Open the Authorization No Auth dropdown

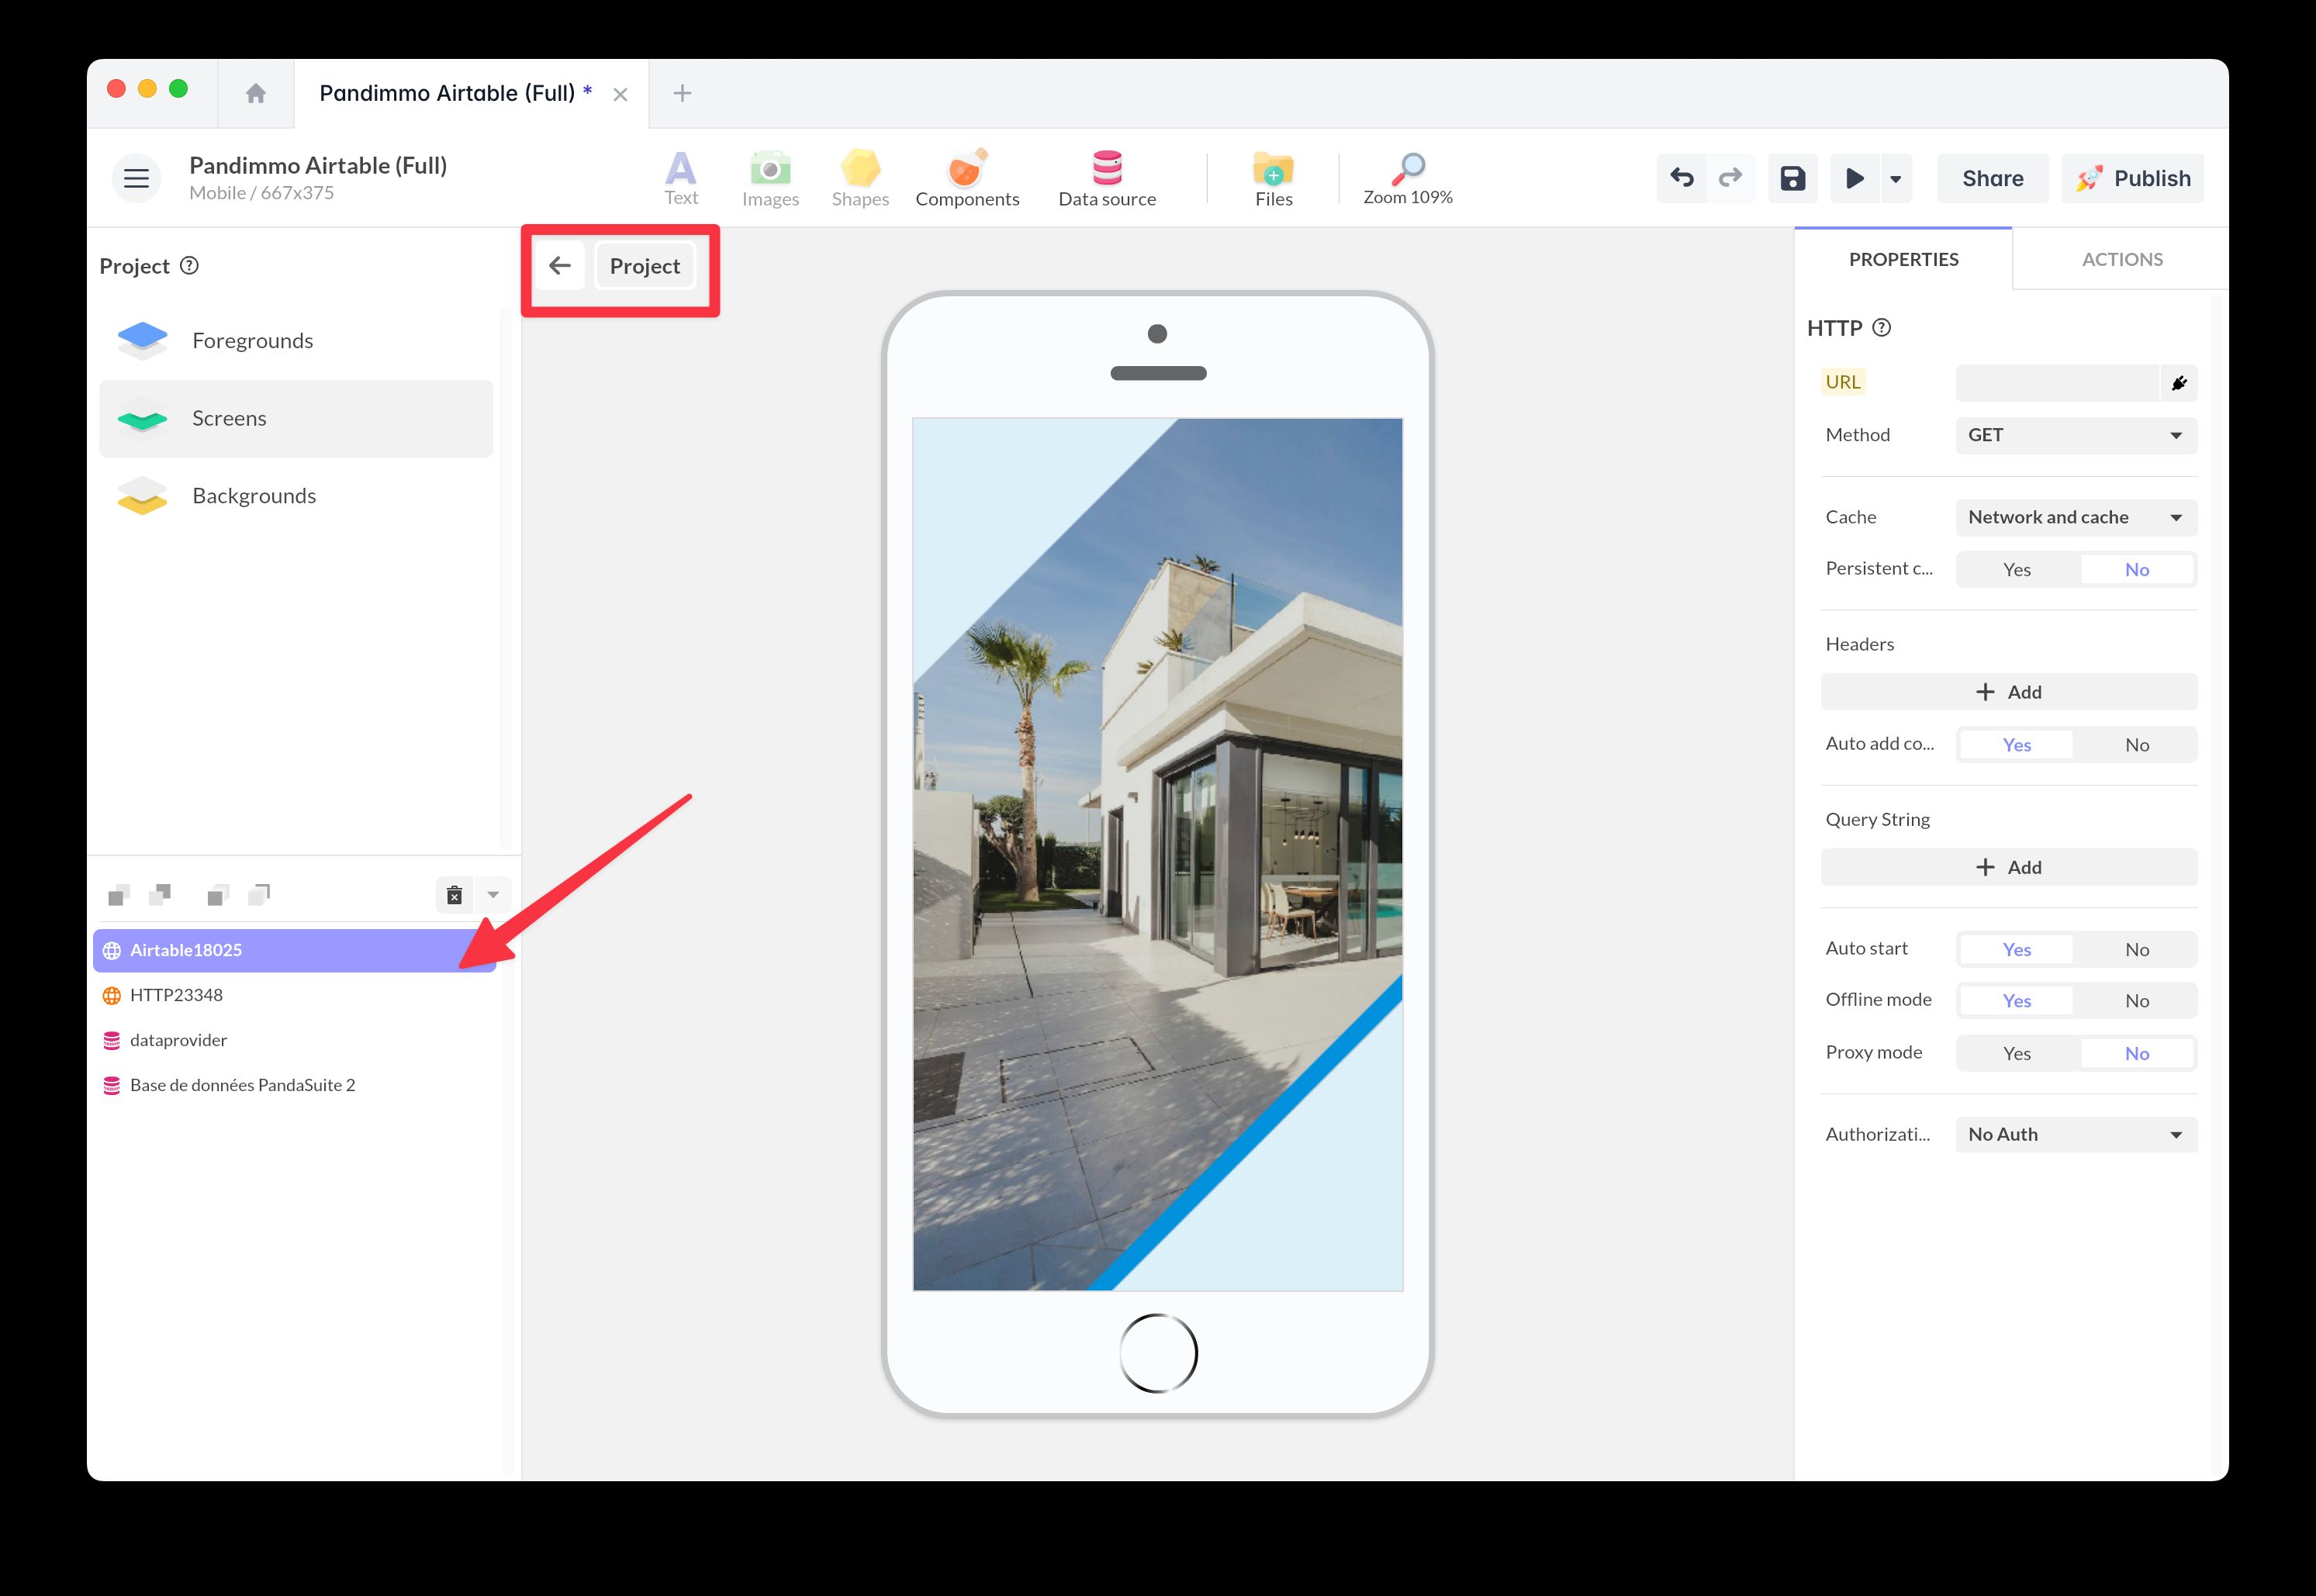2075,1135
